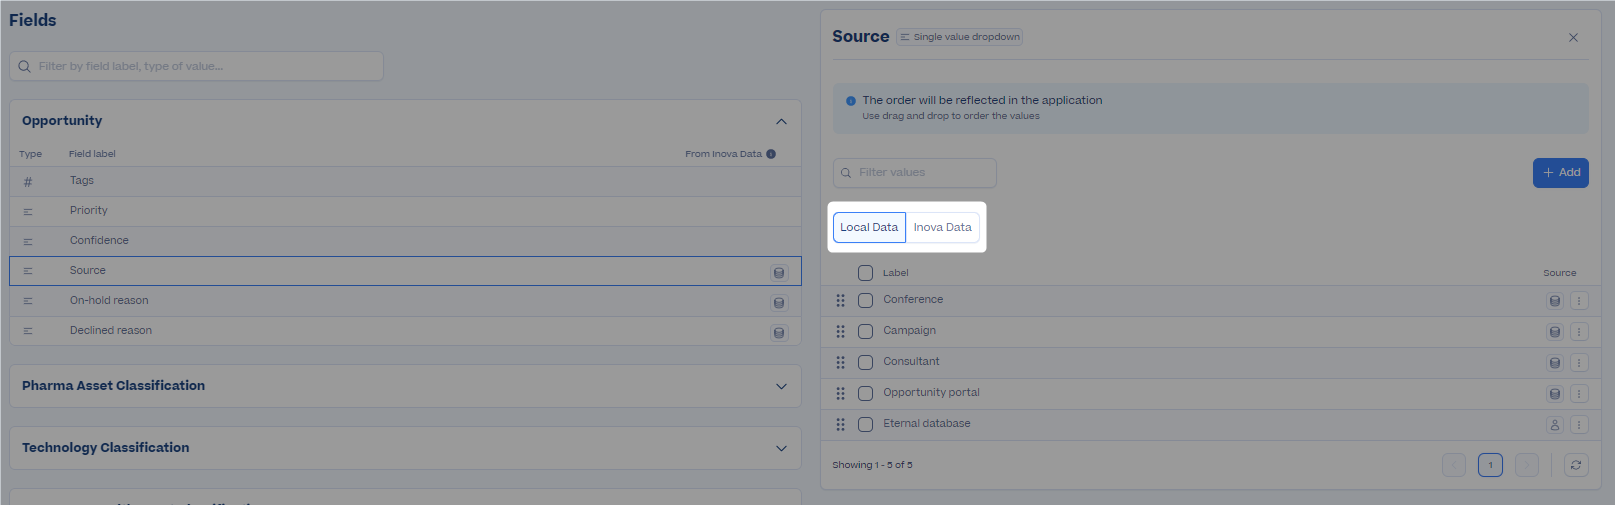
Task: Click the drag handle for Conference value
Action: point(841,301)
